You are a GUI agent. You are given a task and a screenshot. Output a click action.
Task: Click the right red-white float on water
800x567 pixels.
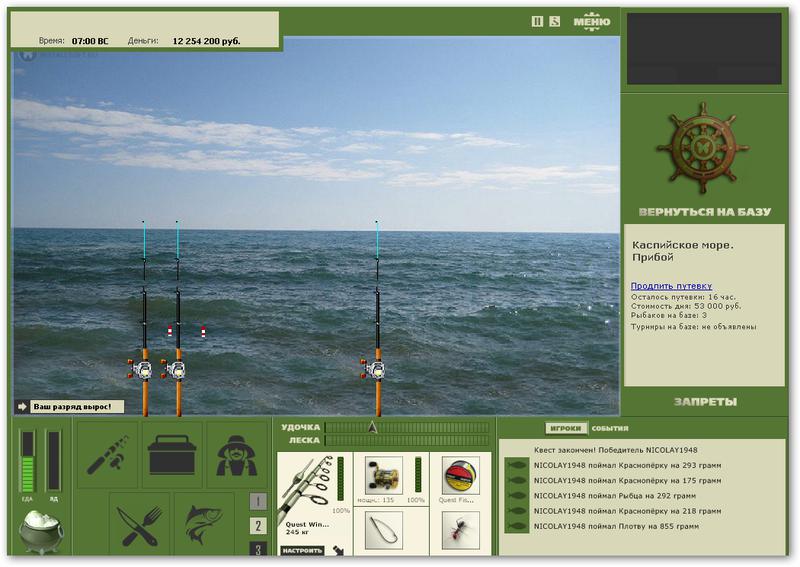204,332
